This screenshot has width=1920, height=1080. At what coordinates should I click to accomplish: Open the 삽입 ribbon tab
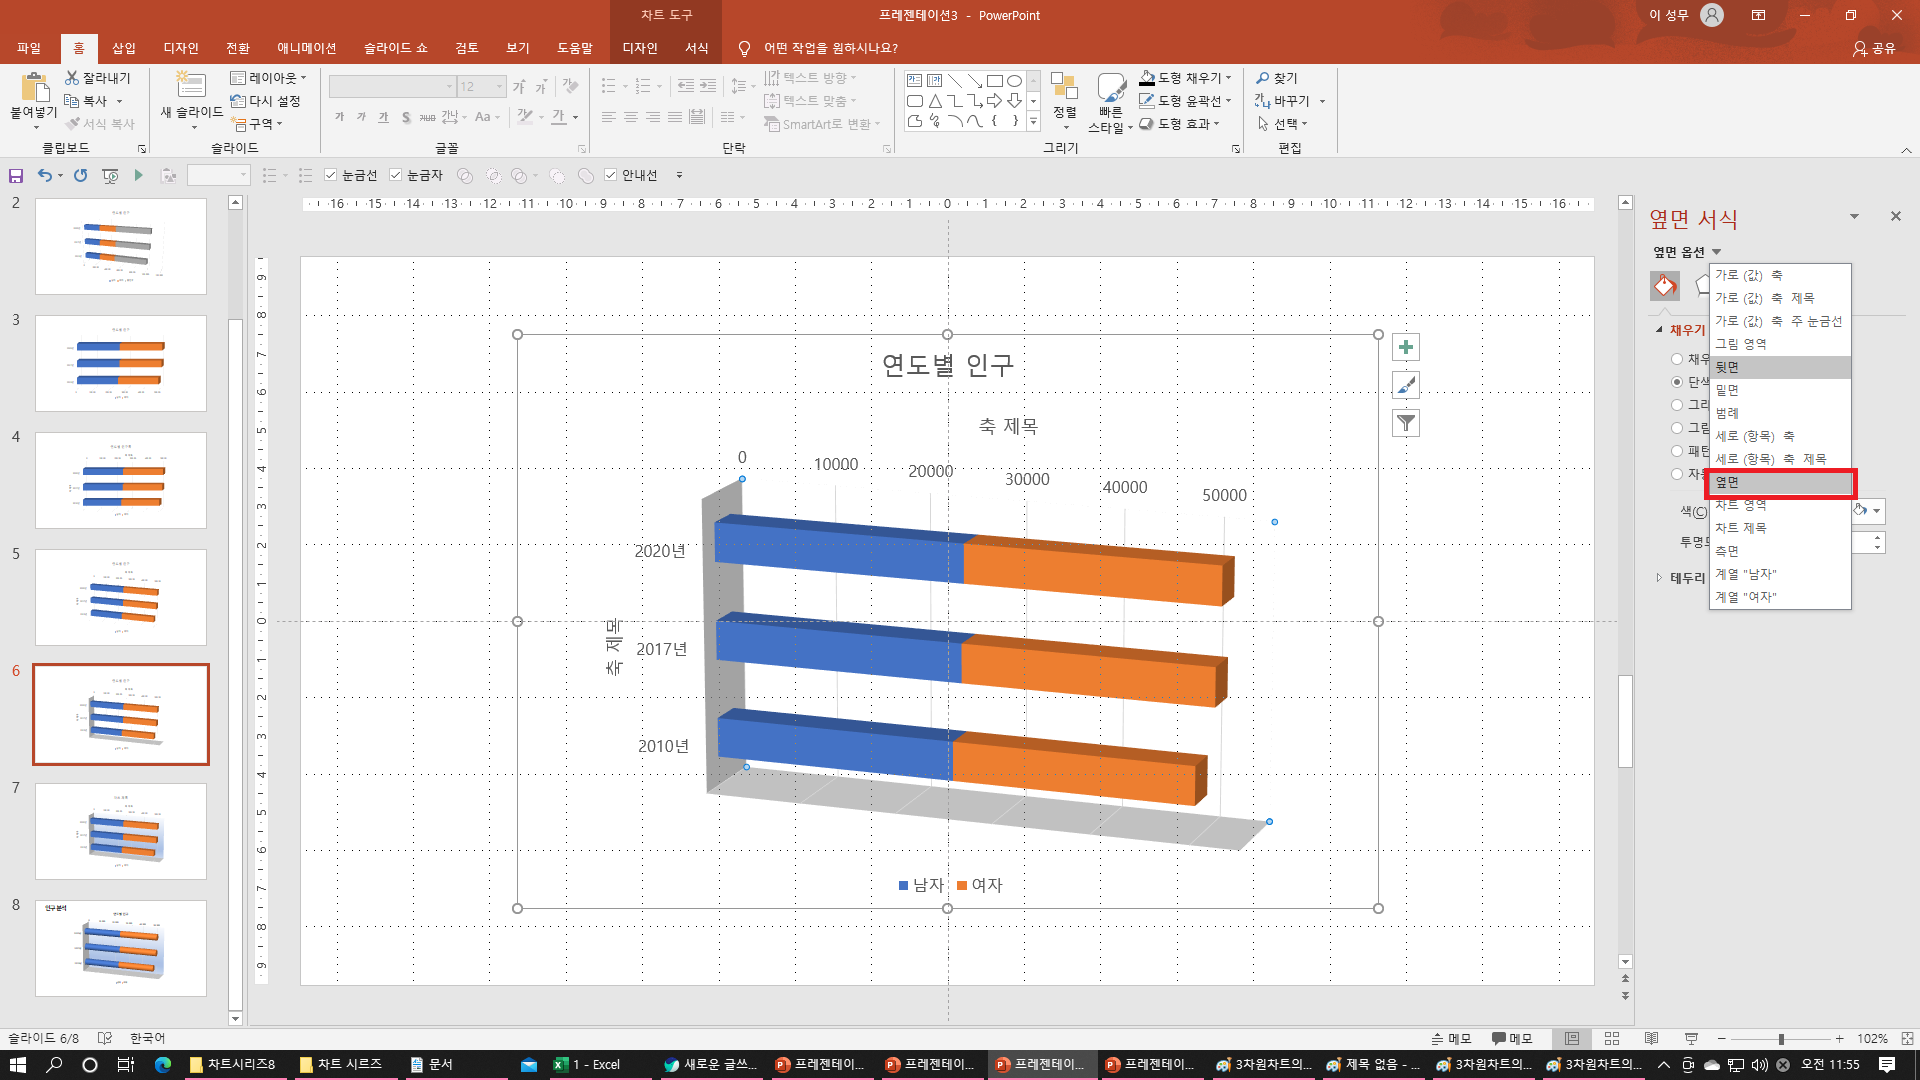click(124, 48)
